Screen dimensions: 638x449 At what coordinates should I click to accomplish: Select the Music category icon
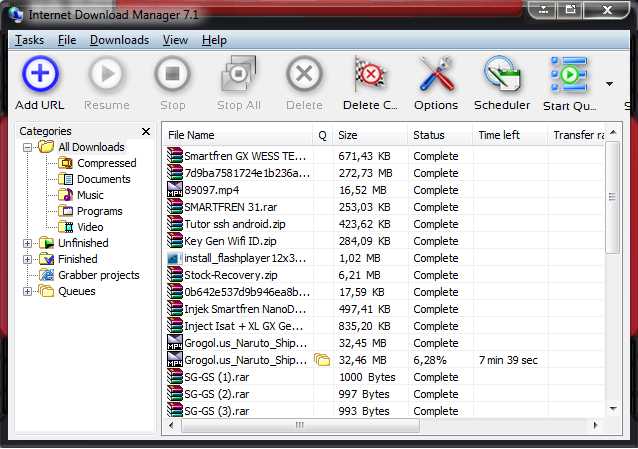point(66,195)
